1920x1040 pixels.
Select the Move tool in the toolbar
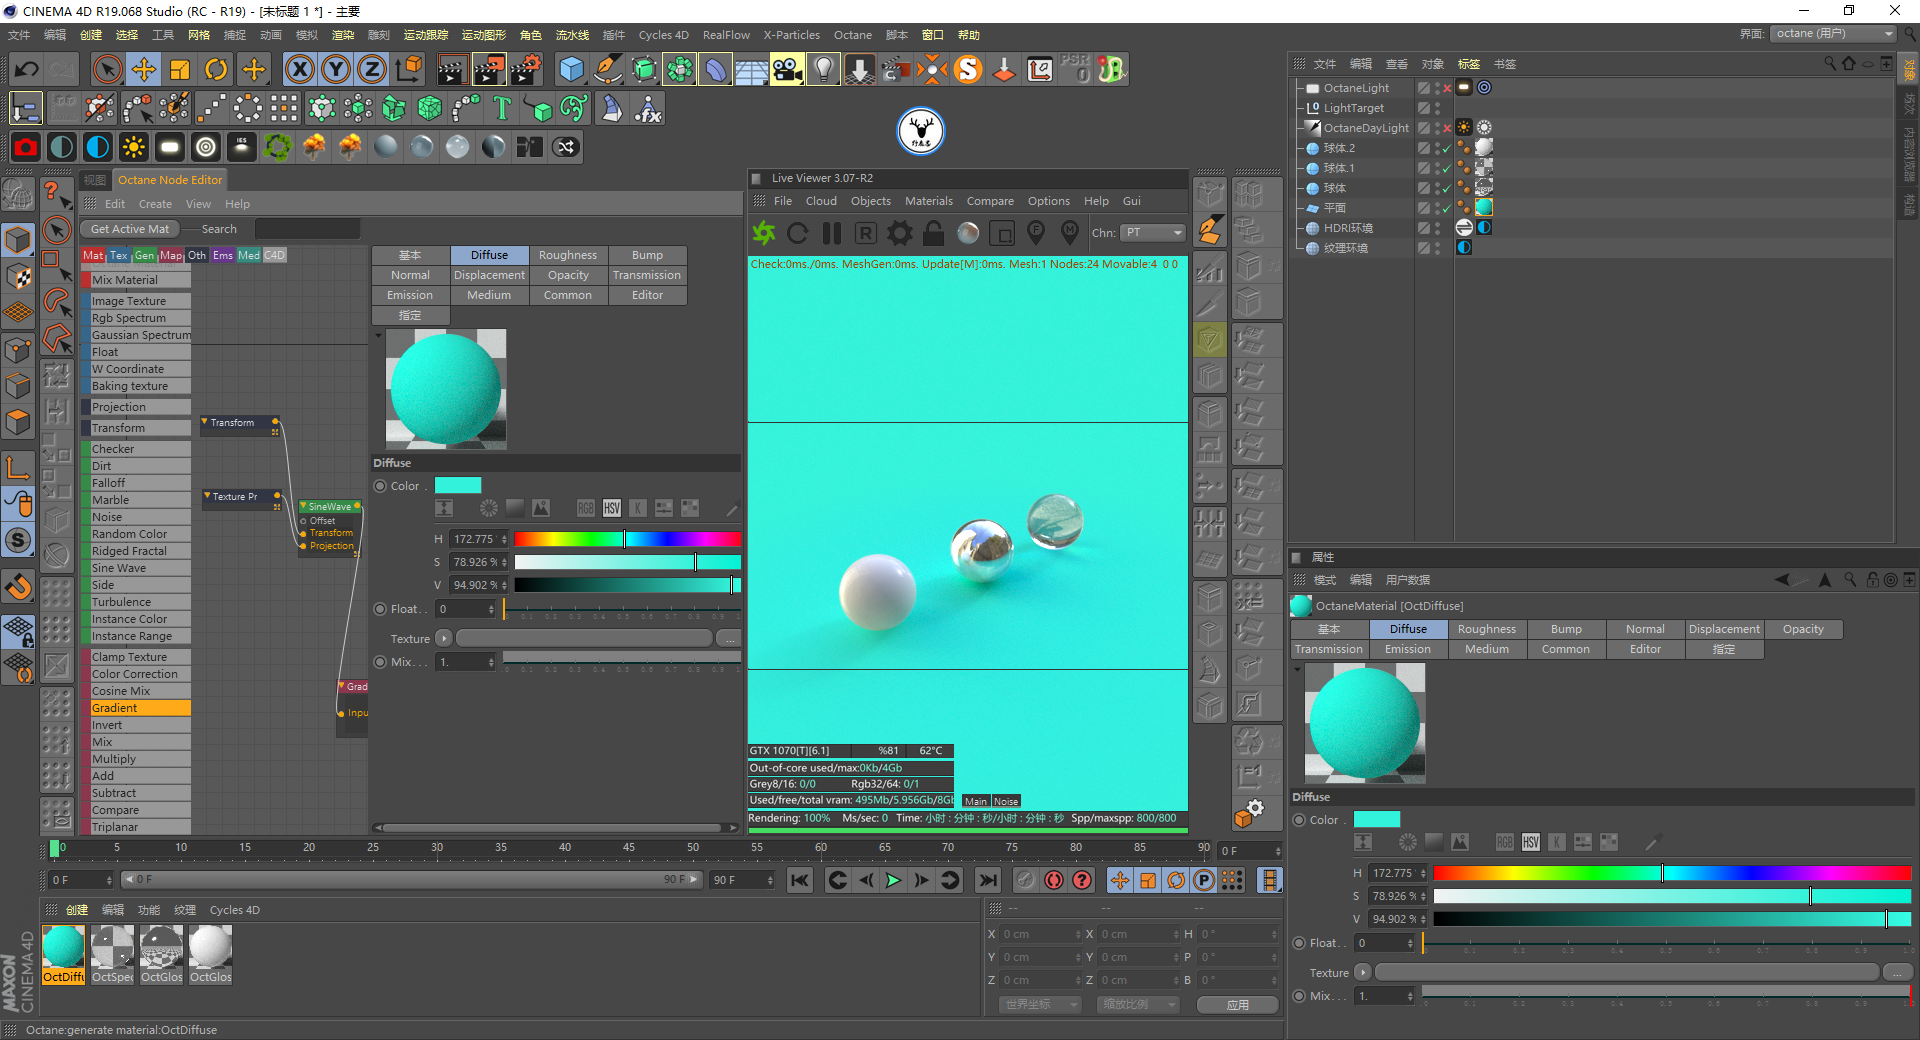pyautogui.click(x=144, y=69)
